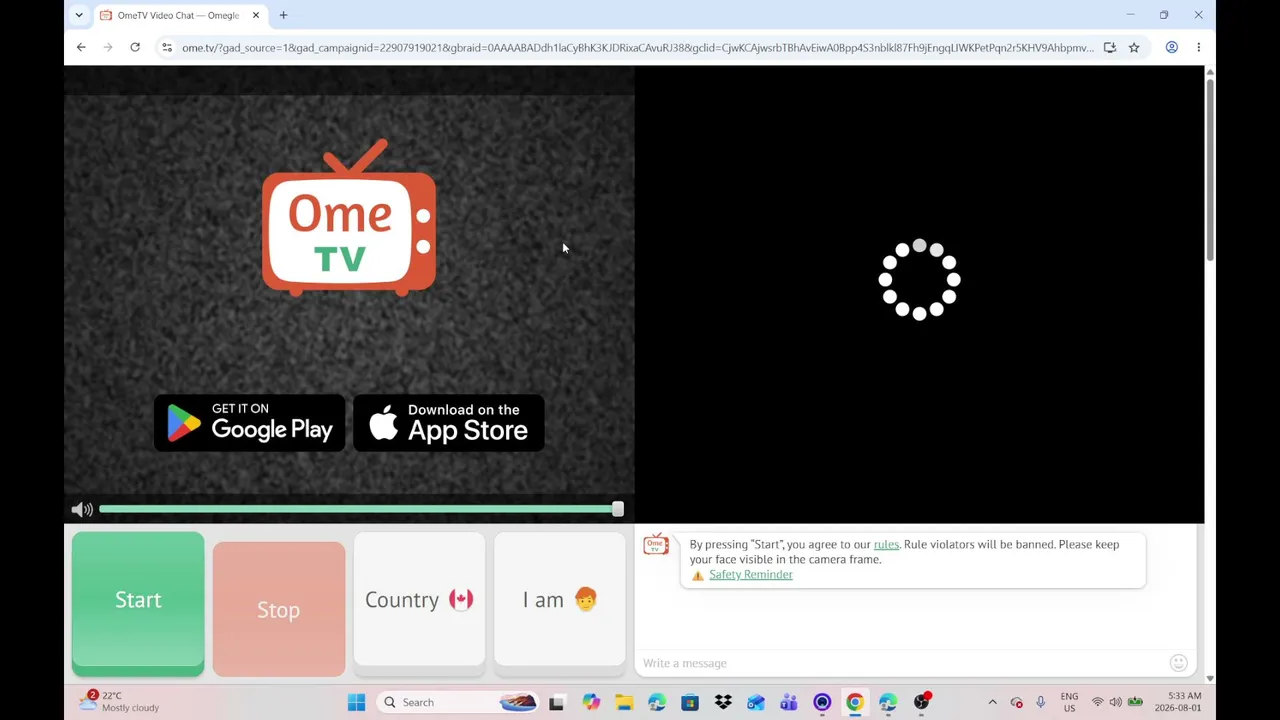Click the install app icon in address bar

coord(1110,47)
